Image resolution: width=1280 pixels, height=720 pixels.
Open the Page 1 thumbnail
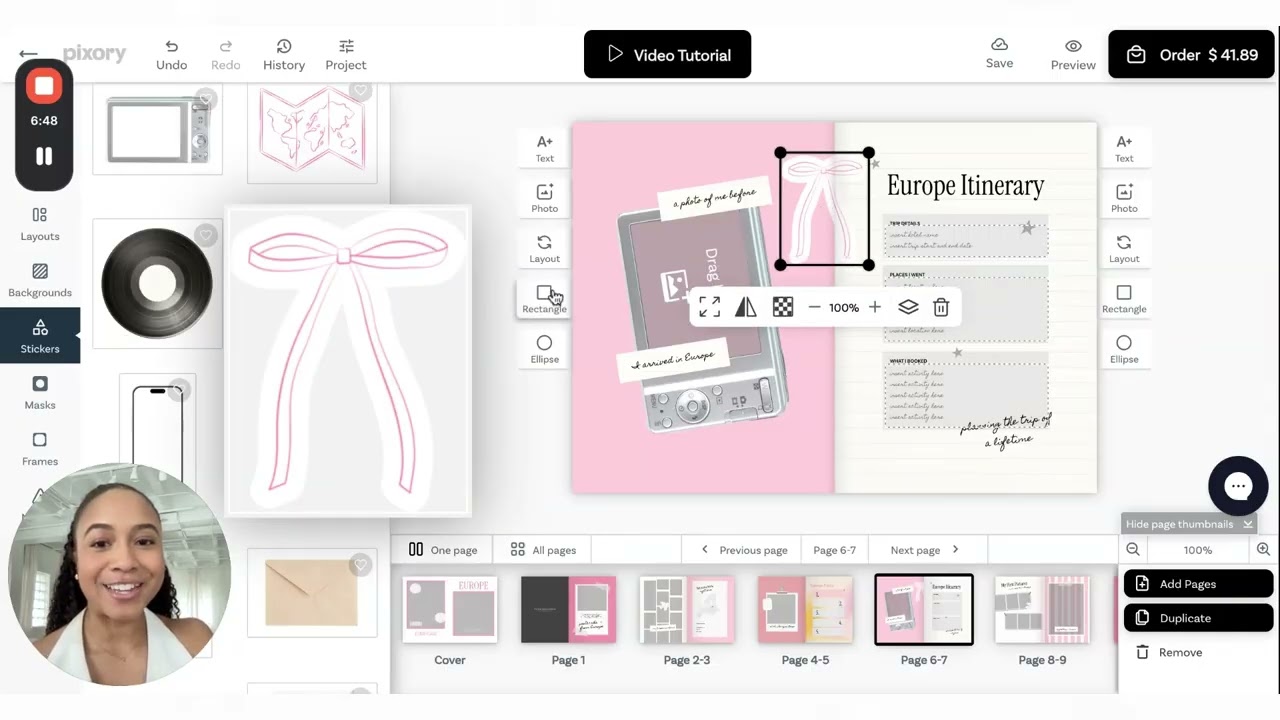(x=568, y=609)
